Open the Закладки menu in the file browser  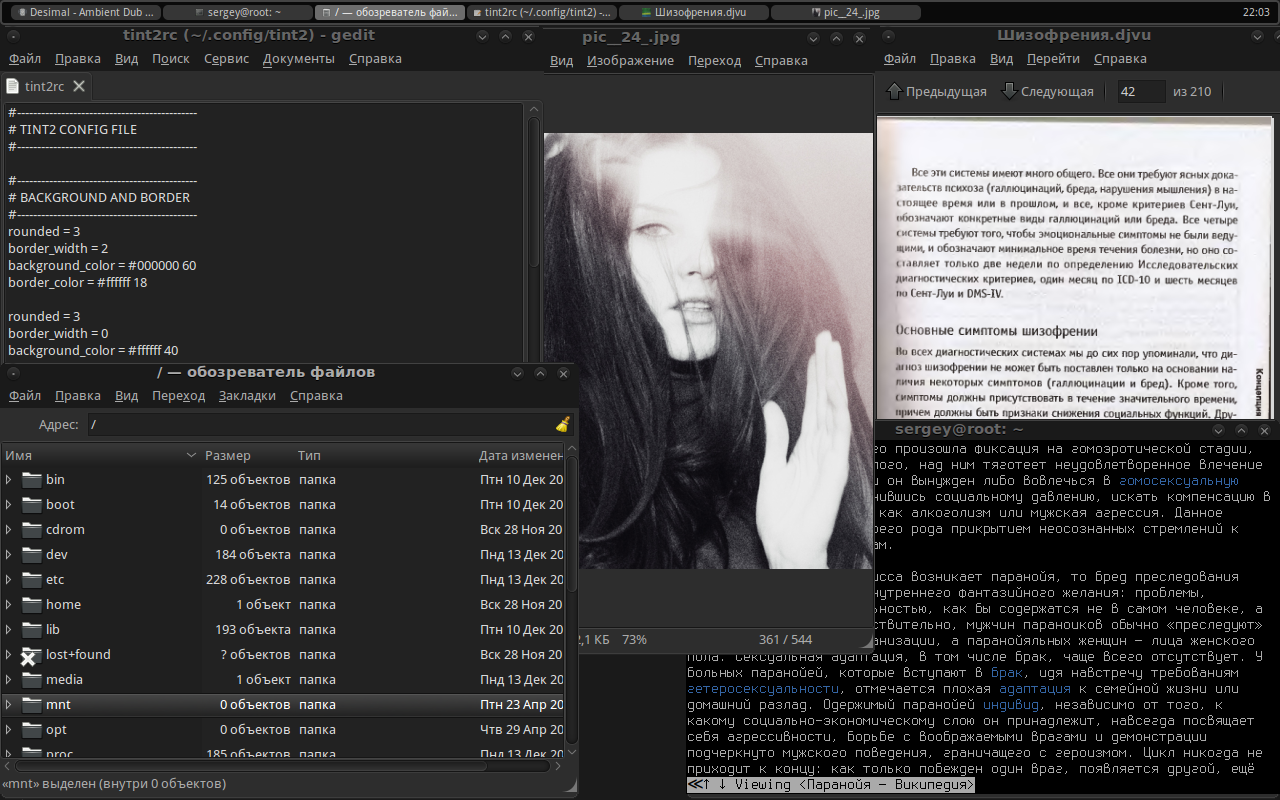click(247, 396)
